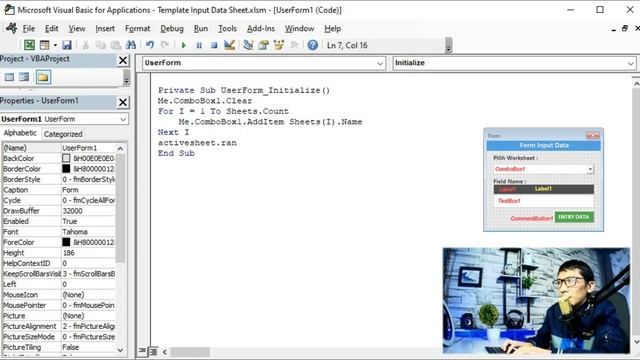Select the PictureTiling property row
Screen dimensions: 640x360
tap(59, 347)
